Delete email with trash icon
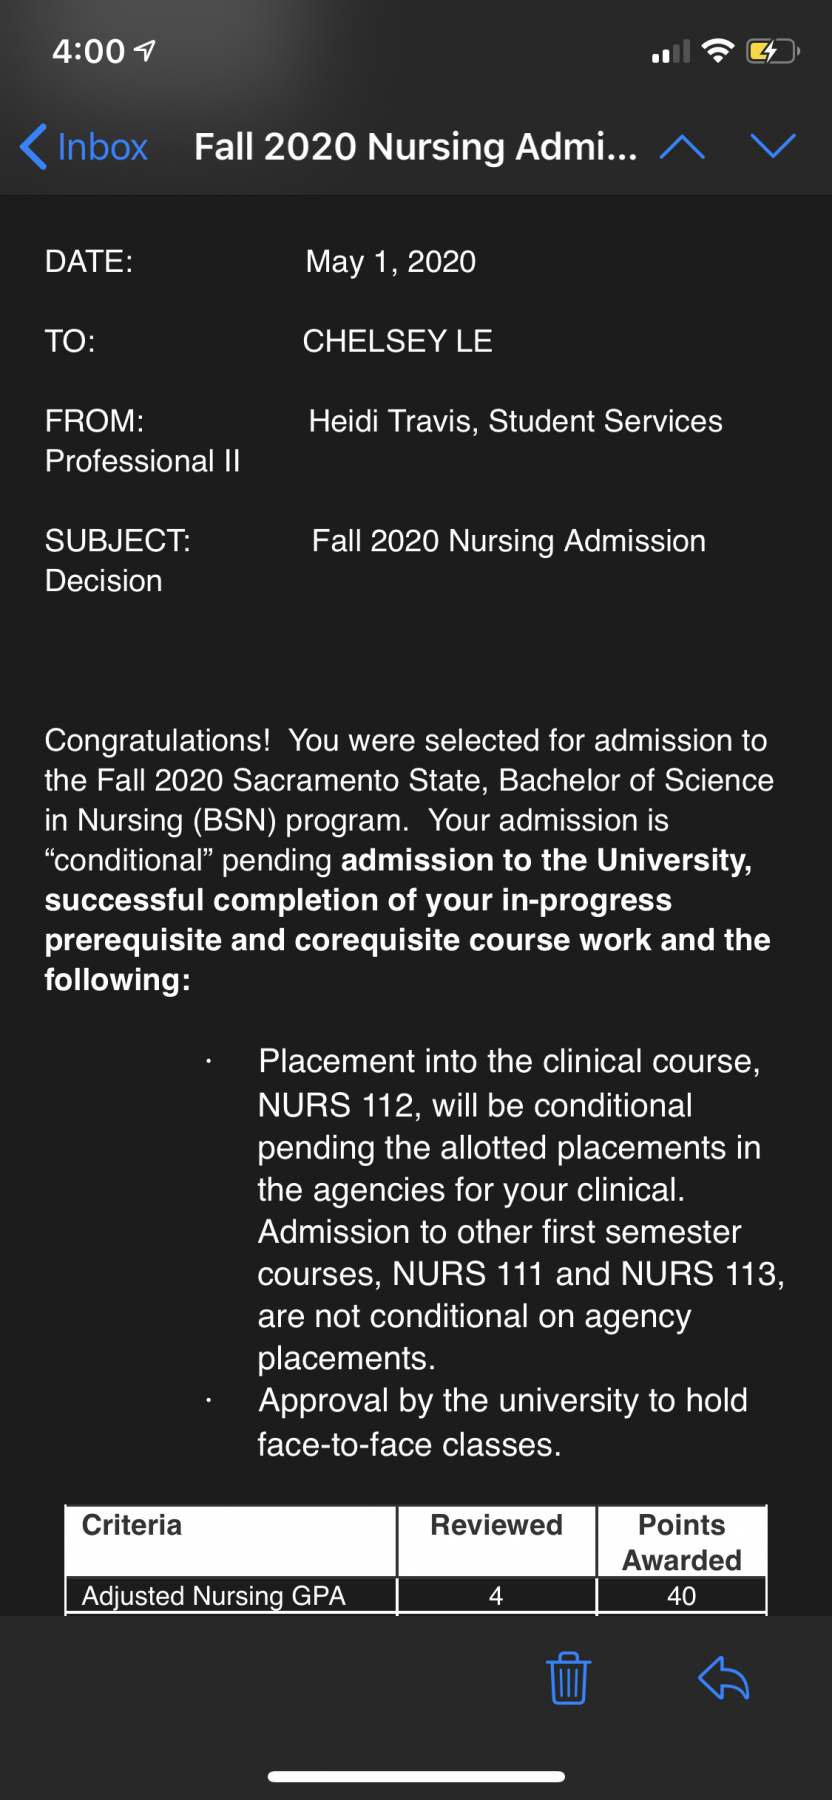This screenshot has height=1800, width=832. click(x=568, y=1677)
